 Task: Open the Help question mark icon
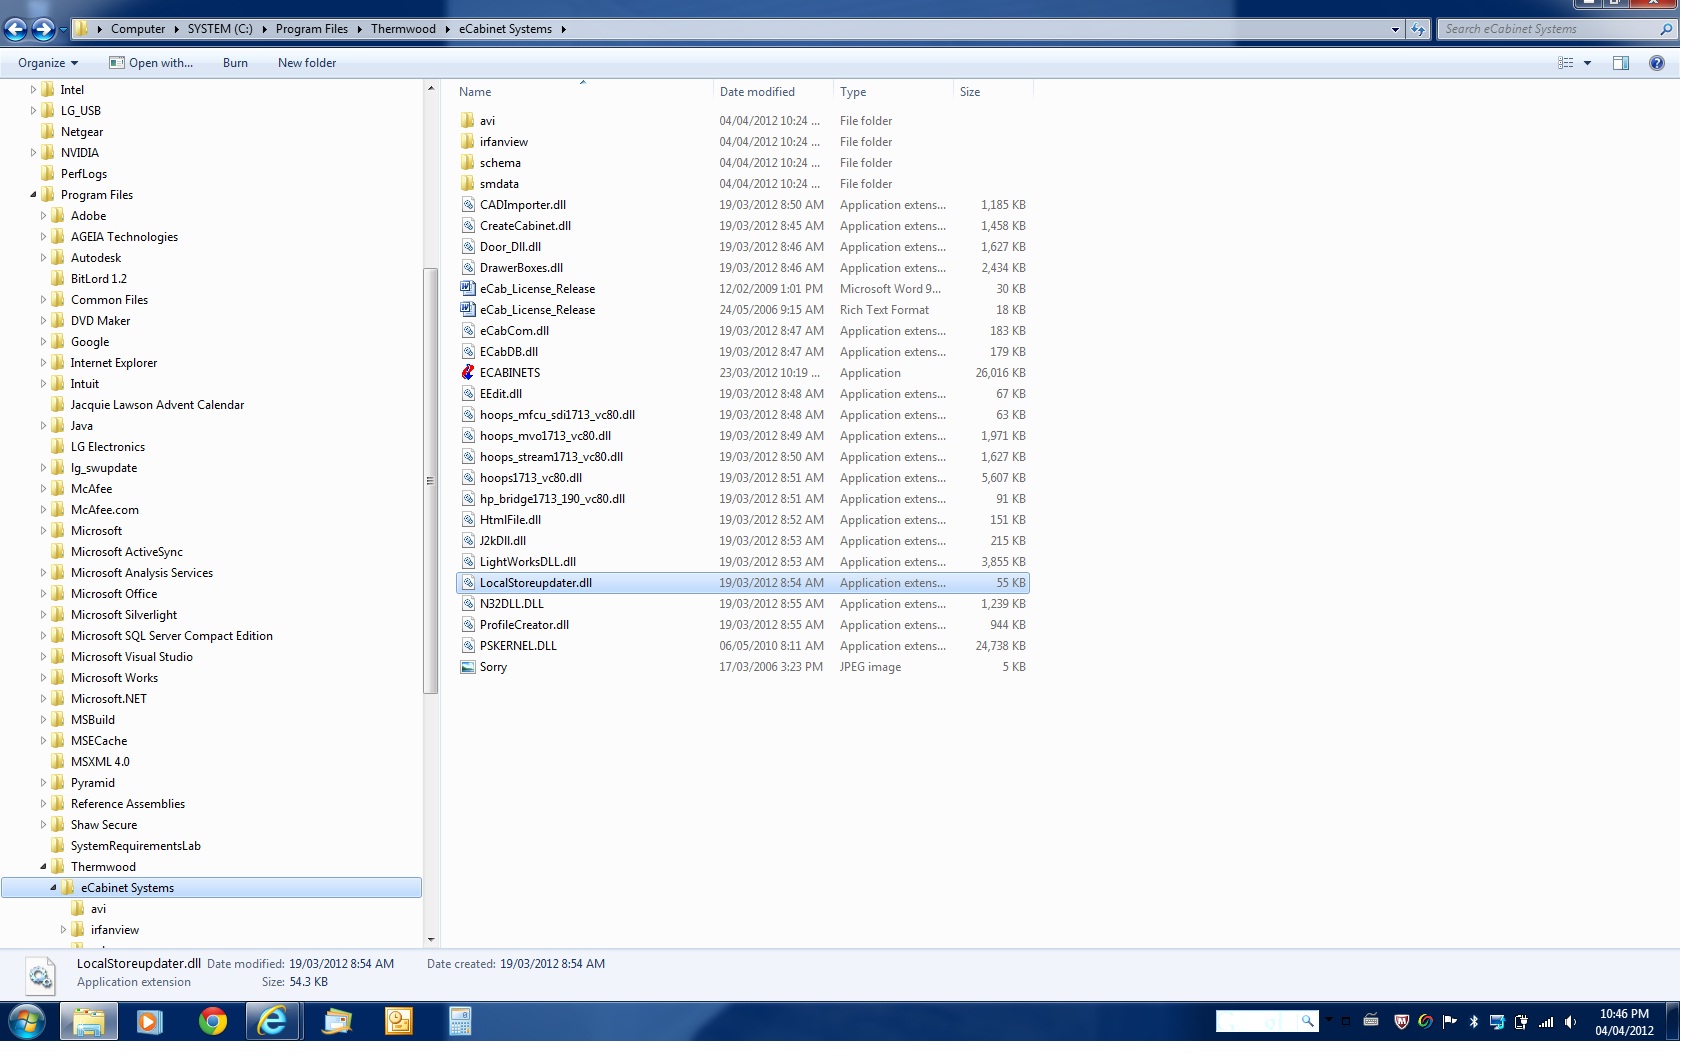tap(1657, 63)
